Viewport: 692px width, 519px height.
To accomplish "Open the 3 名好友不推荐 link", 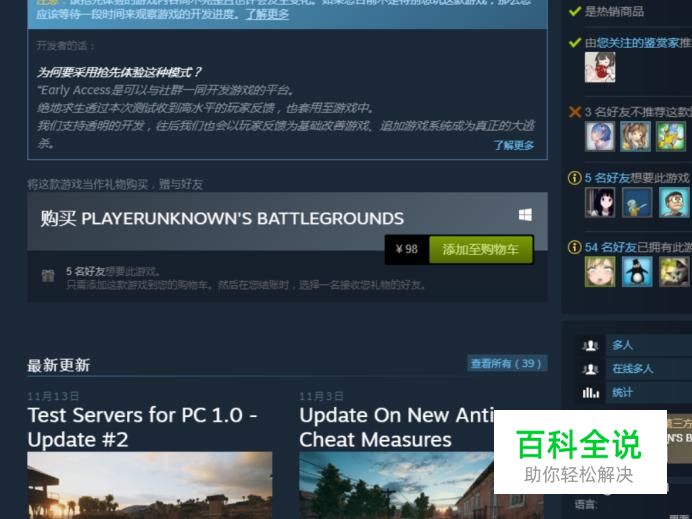I will [638, 112].
